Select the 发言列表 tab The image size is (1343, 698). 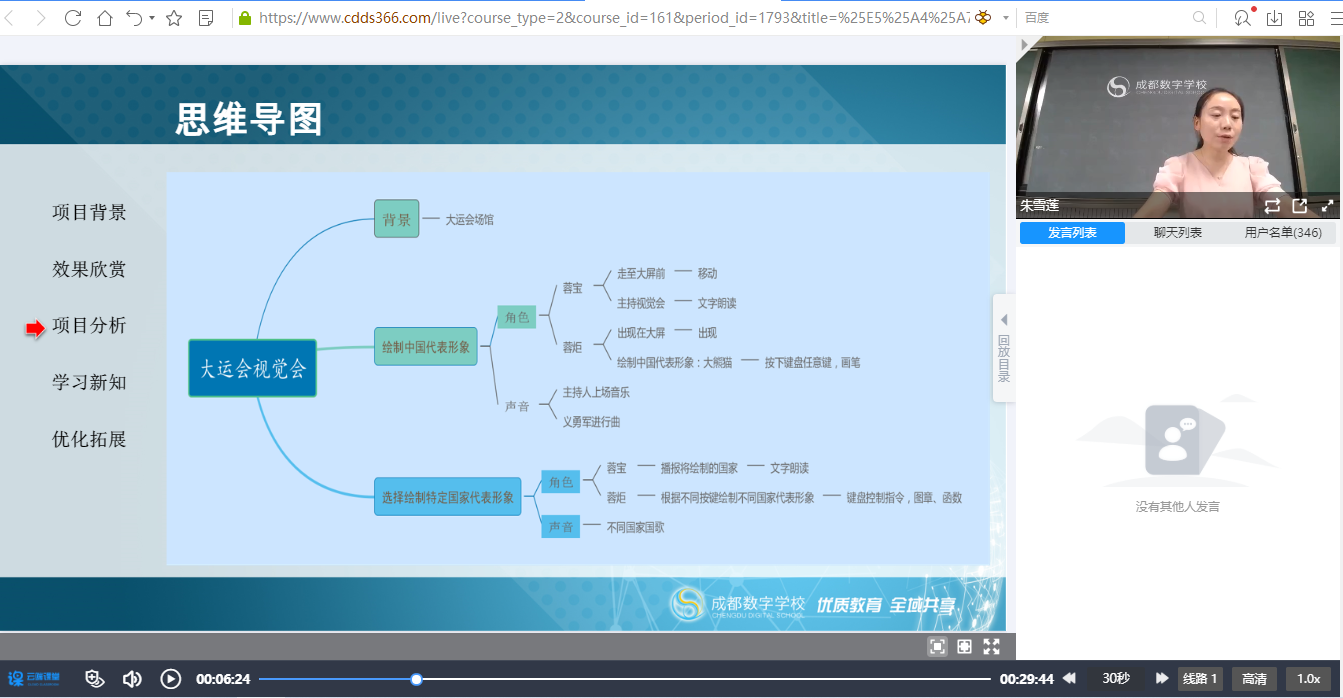pyautogui.click(x=1072, y=233)
